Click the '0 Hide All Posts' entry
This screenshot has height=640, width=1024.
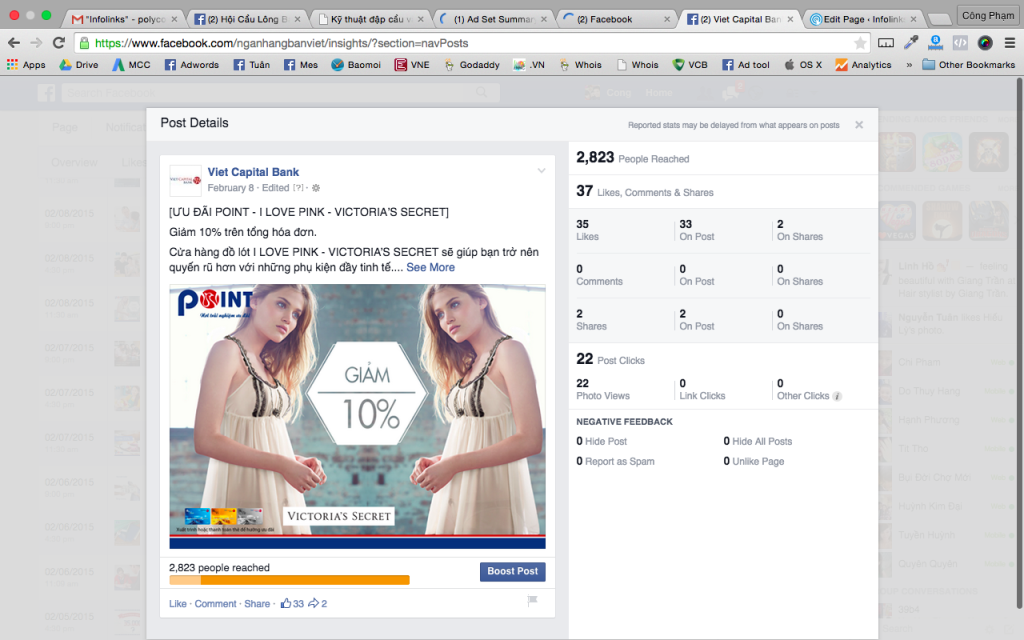pyautogui.click(x=758, y=441)
